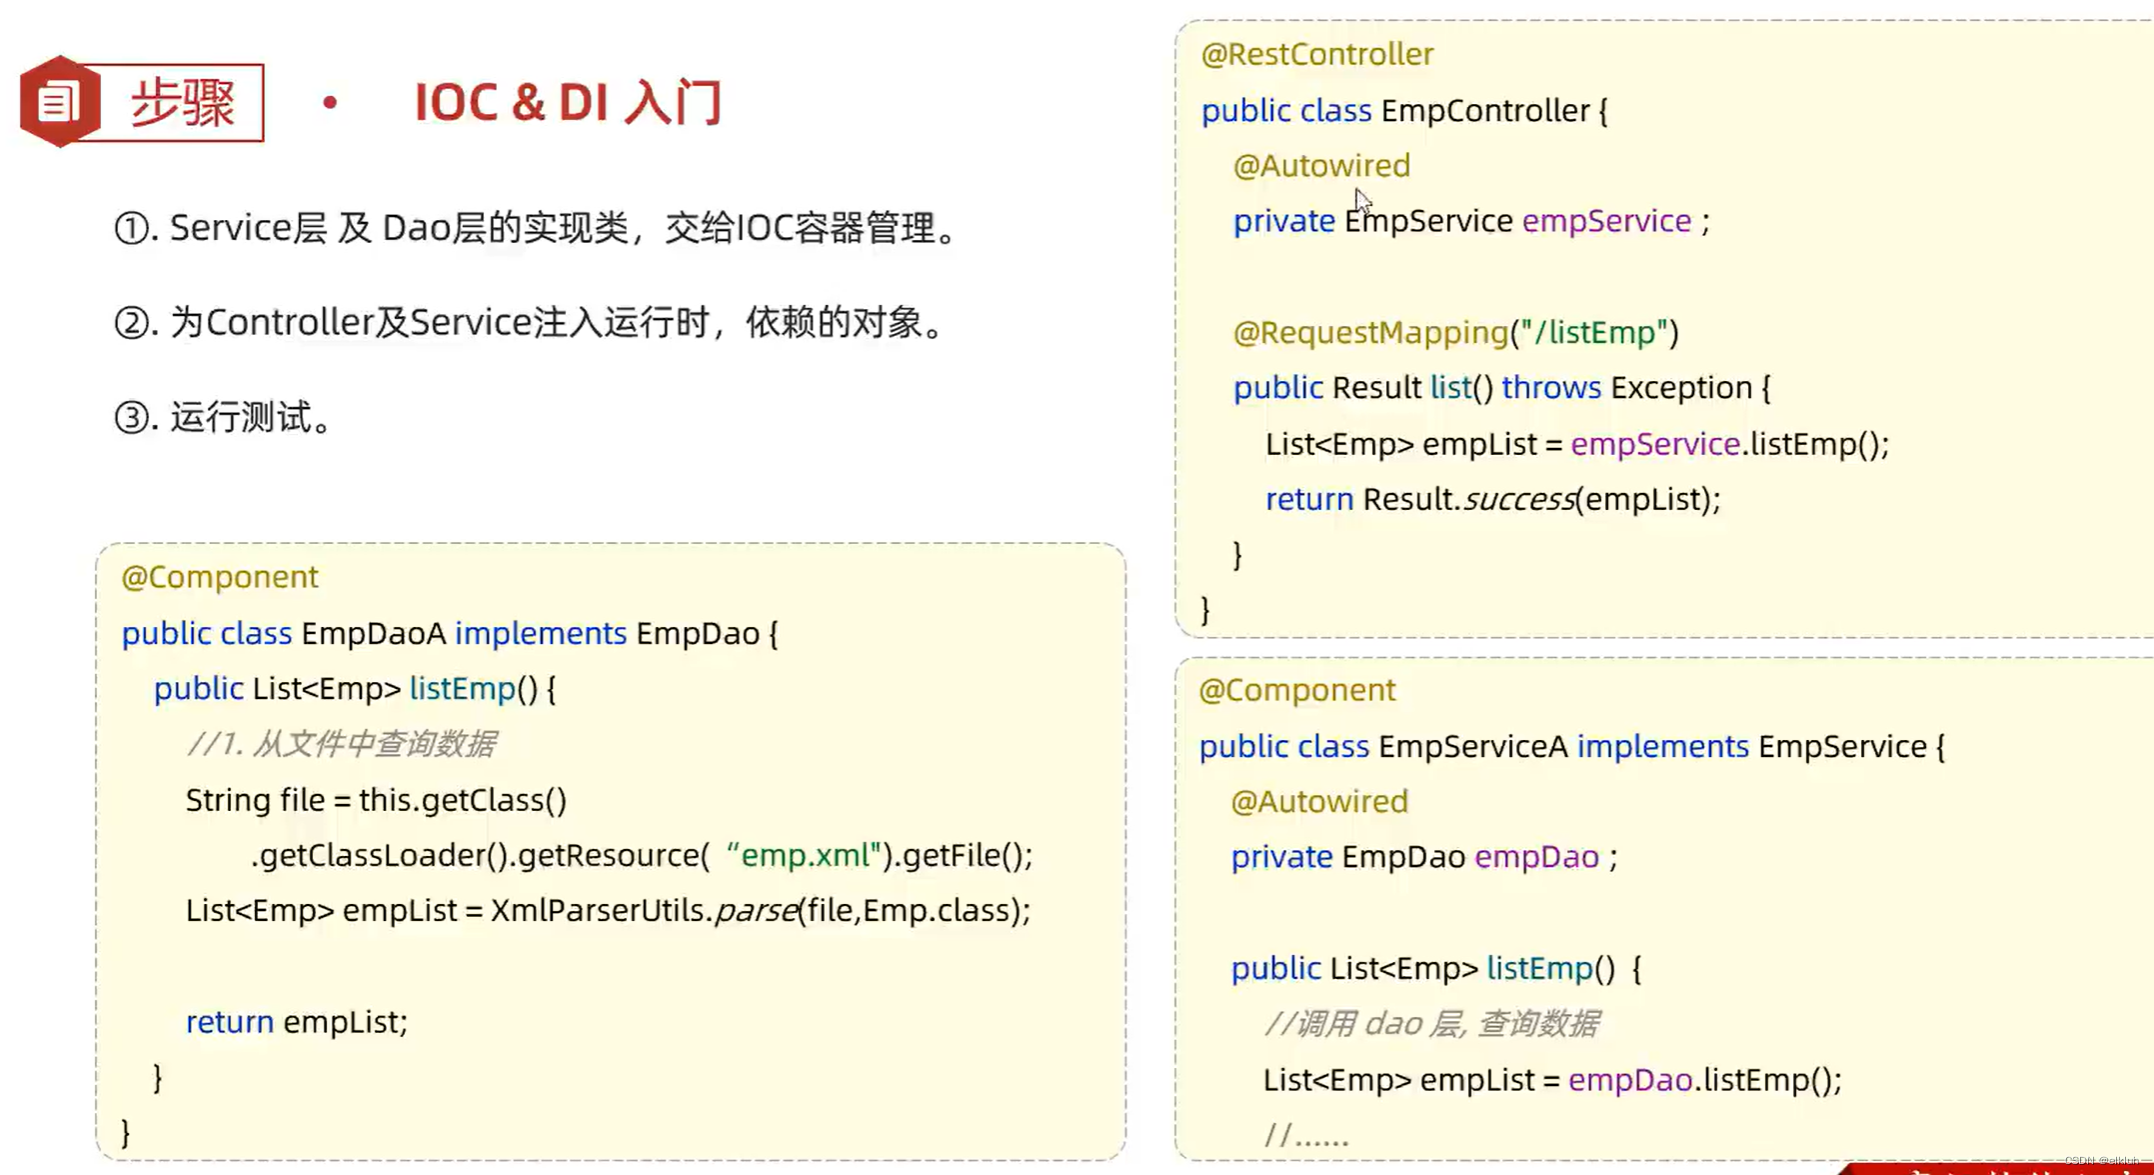Select step ③ 运行测试 text
Viewport: 2154px width, 1175px height.
(224, 417)
